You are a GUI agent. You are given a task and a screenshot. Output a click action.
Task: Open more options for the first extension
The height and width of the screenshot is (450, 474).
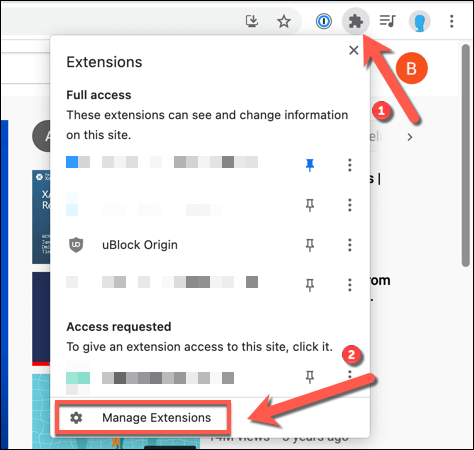click(350, 165)
